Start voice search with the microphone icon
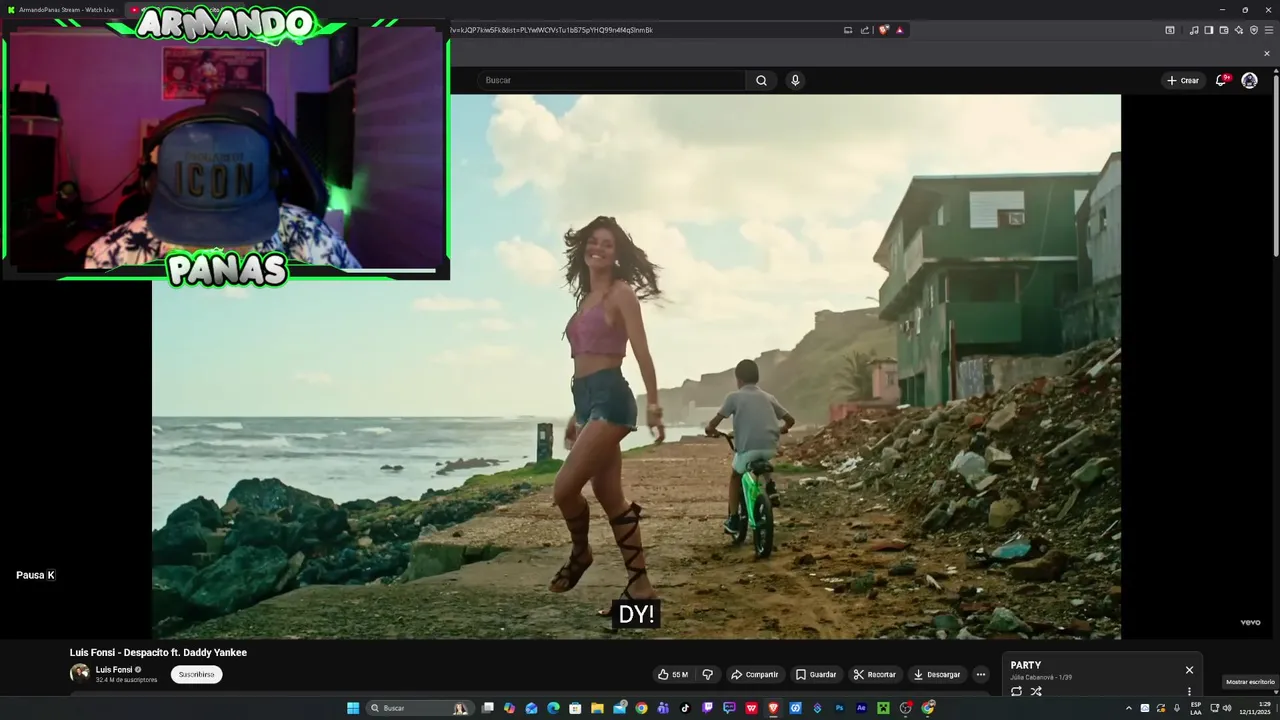Screen dimensions: 1280x720 point(795,80)
